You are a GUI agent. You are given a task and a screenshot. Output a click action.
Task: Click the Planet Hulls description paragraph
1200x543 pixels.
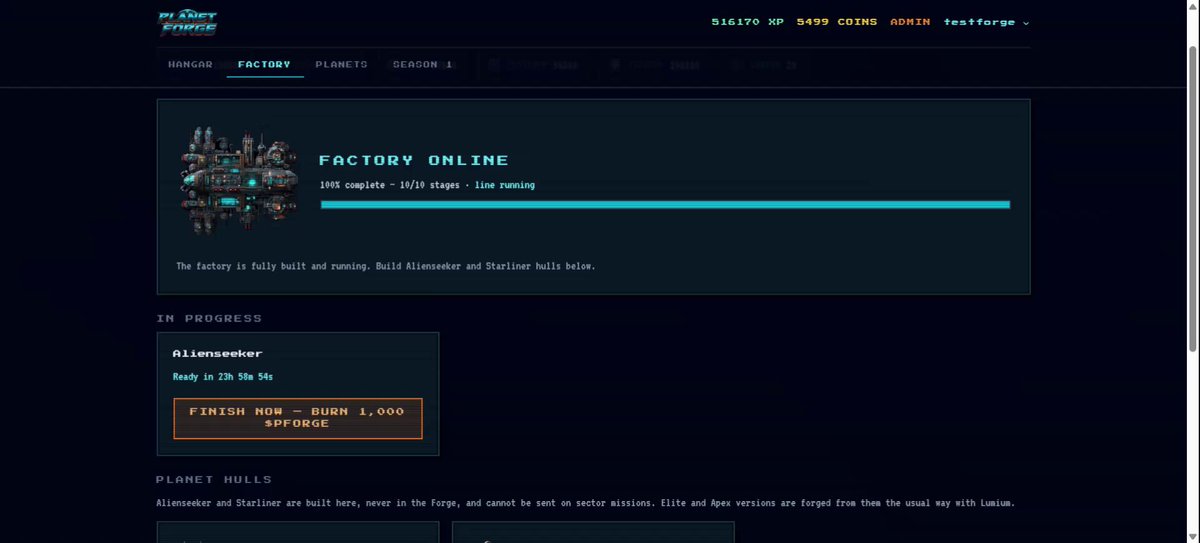[x=586, y=503]
